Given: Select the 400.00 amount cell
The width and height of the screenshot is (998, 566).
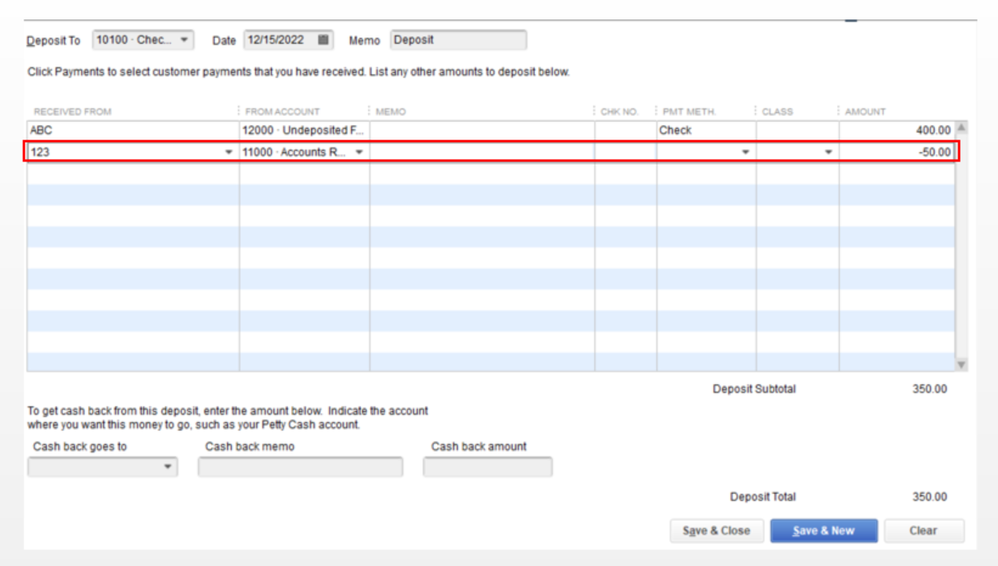Looking at the screenshot, I should 897,130.
